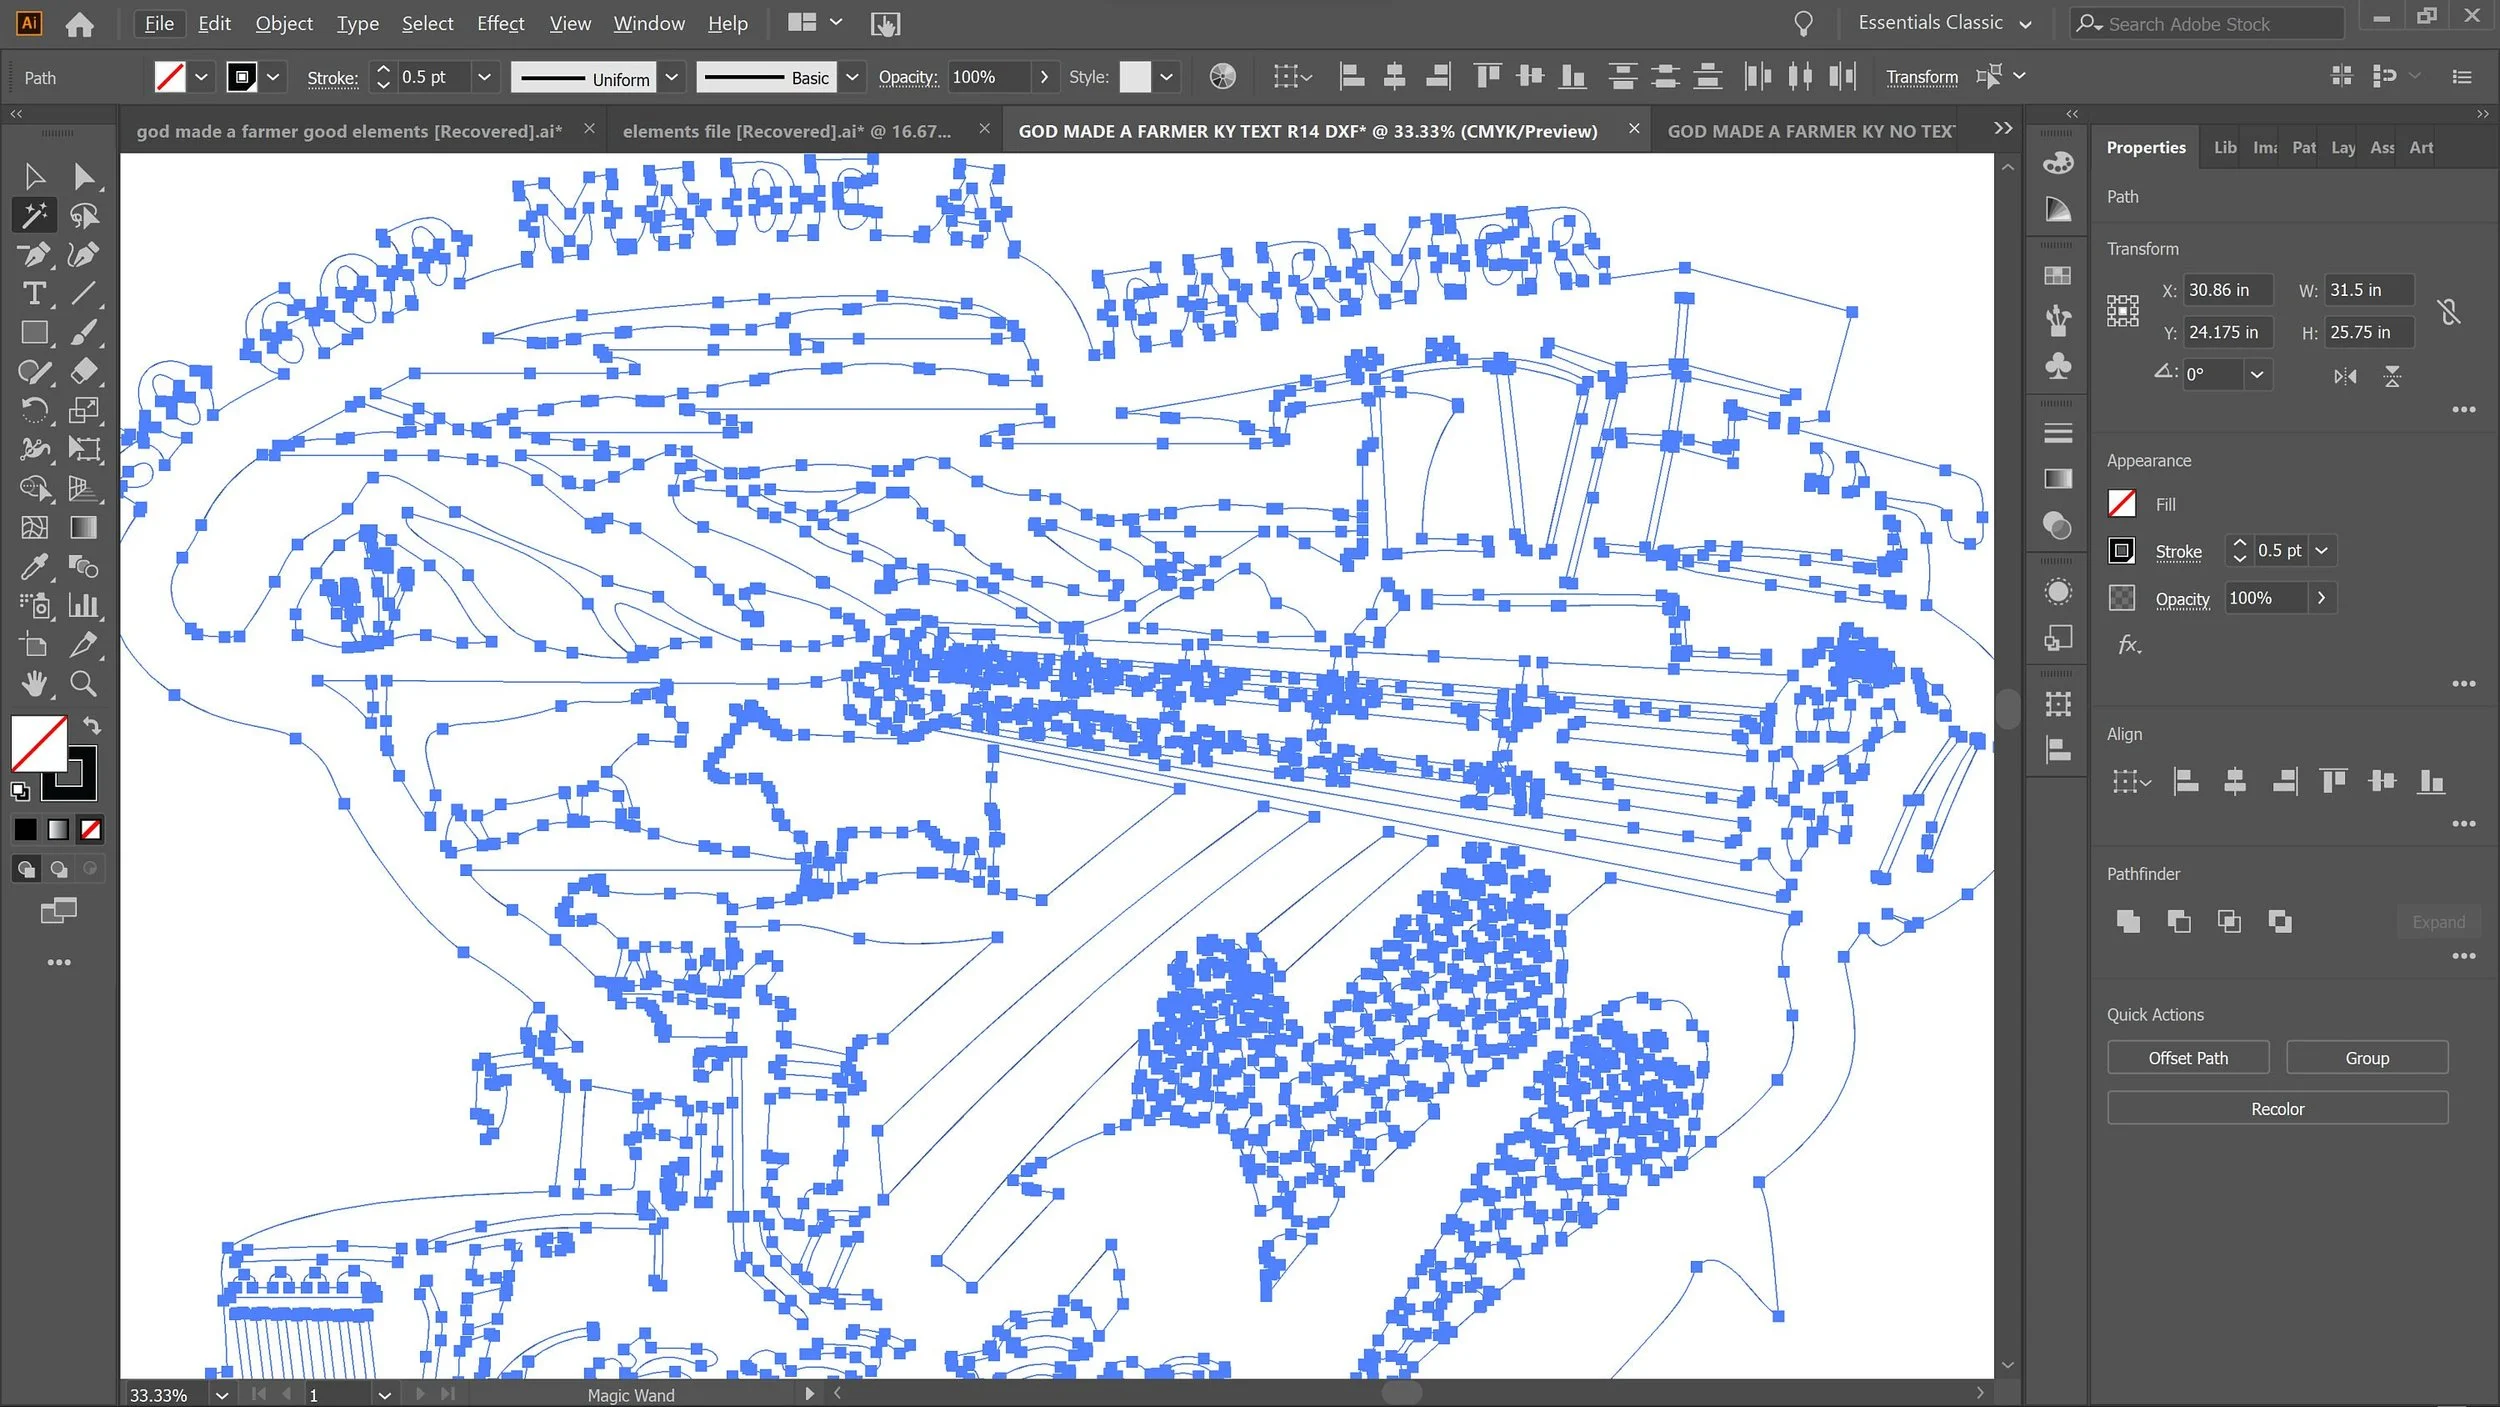Open the stroke weight dropdown
2500x1407 pixels.
[484, 77]
